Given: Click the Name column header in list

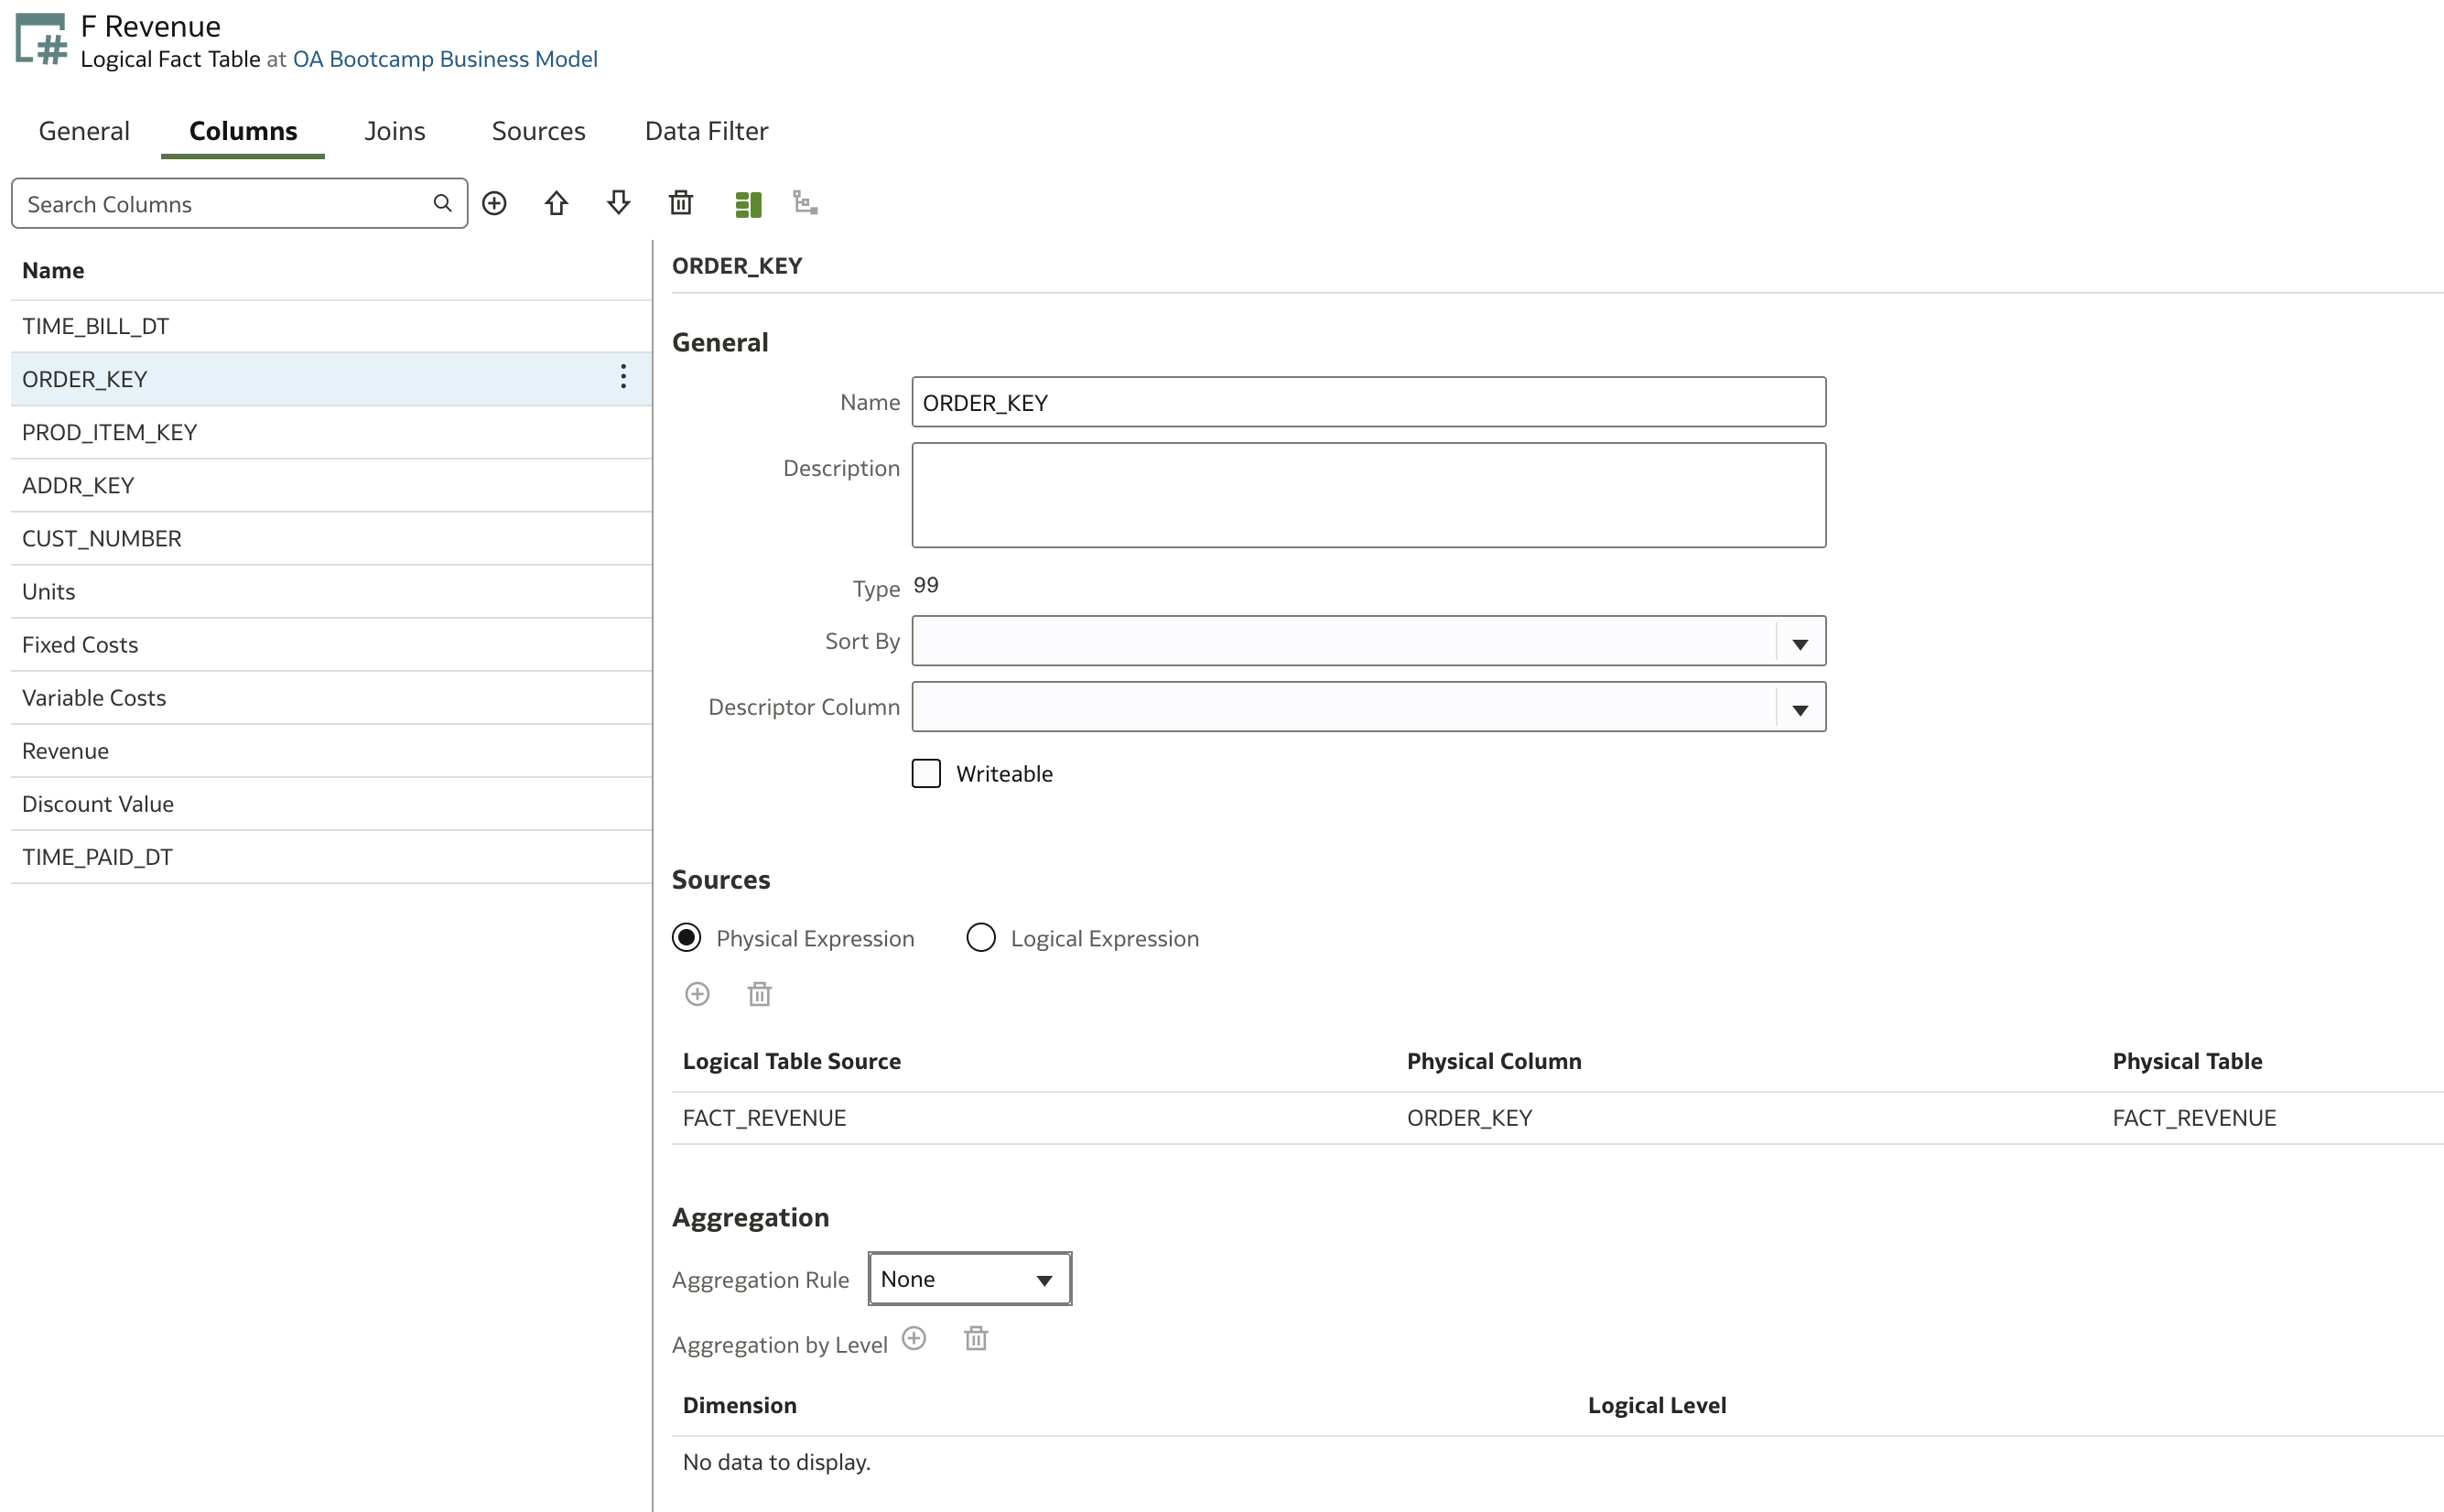Looking at the screenshot, I should point(53,270).
